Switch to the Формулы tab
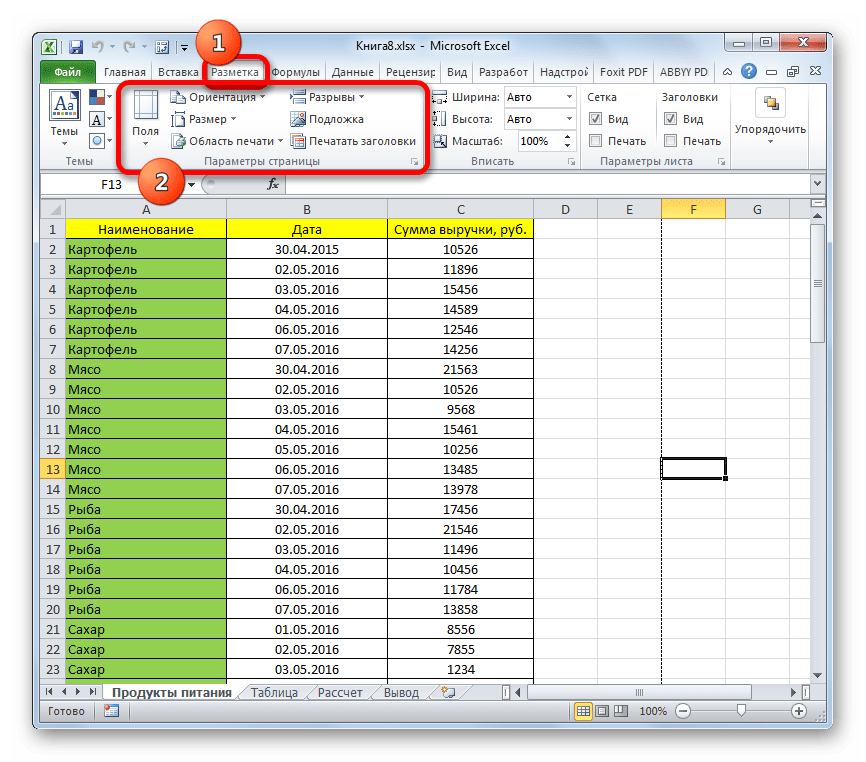Screen dimensions: 866x762 point(295,72)
